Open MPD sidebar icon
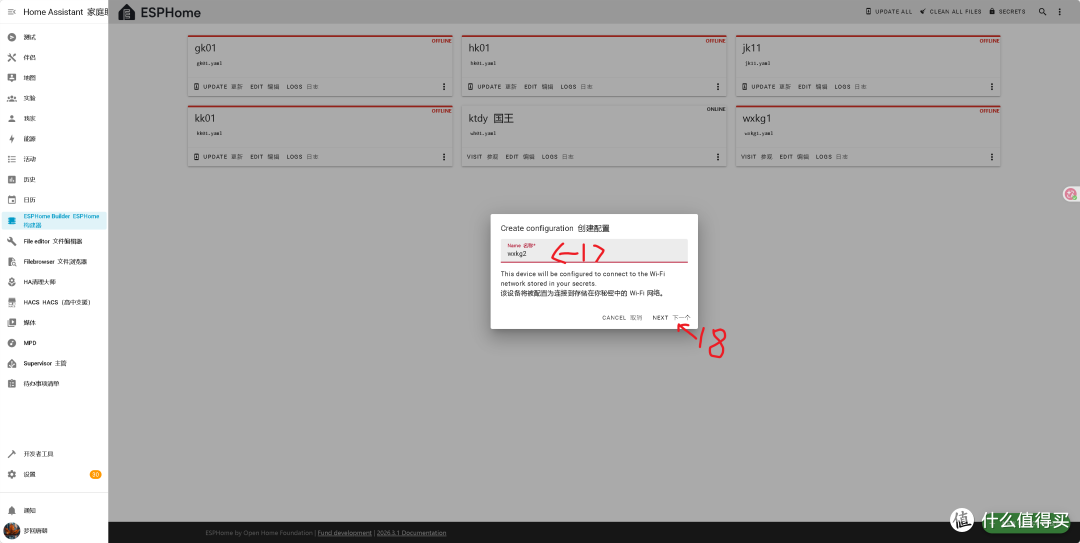The height and width of the screenshot is (543, 1080). point(12,342)
